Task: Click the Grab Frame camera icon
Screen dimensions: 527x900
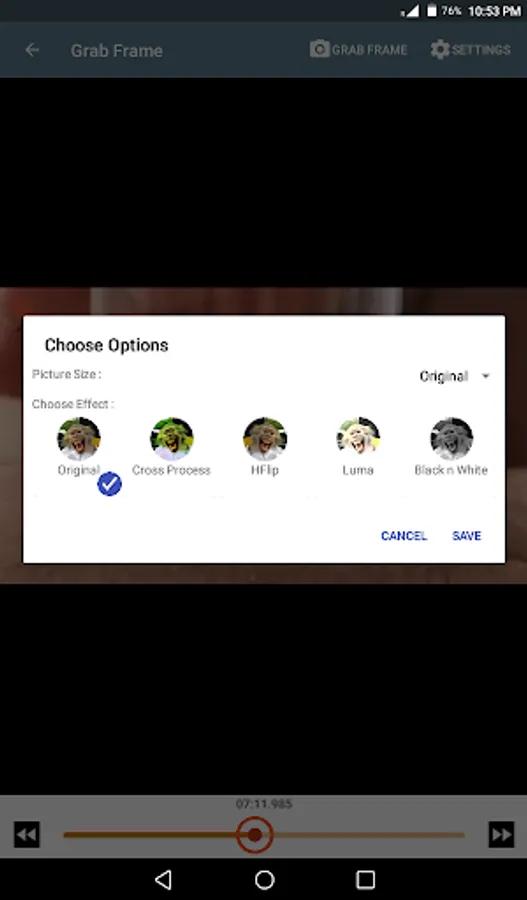Action: [x=320, y=49]
